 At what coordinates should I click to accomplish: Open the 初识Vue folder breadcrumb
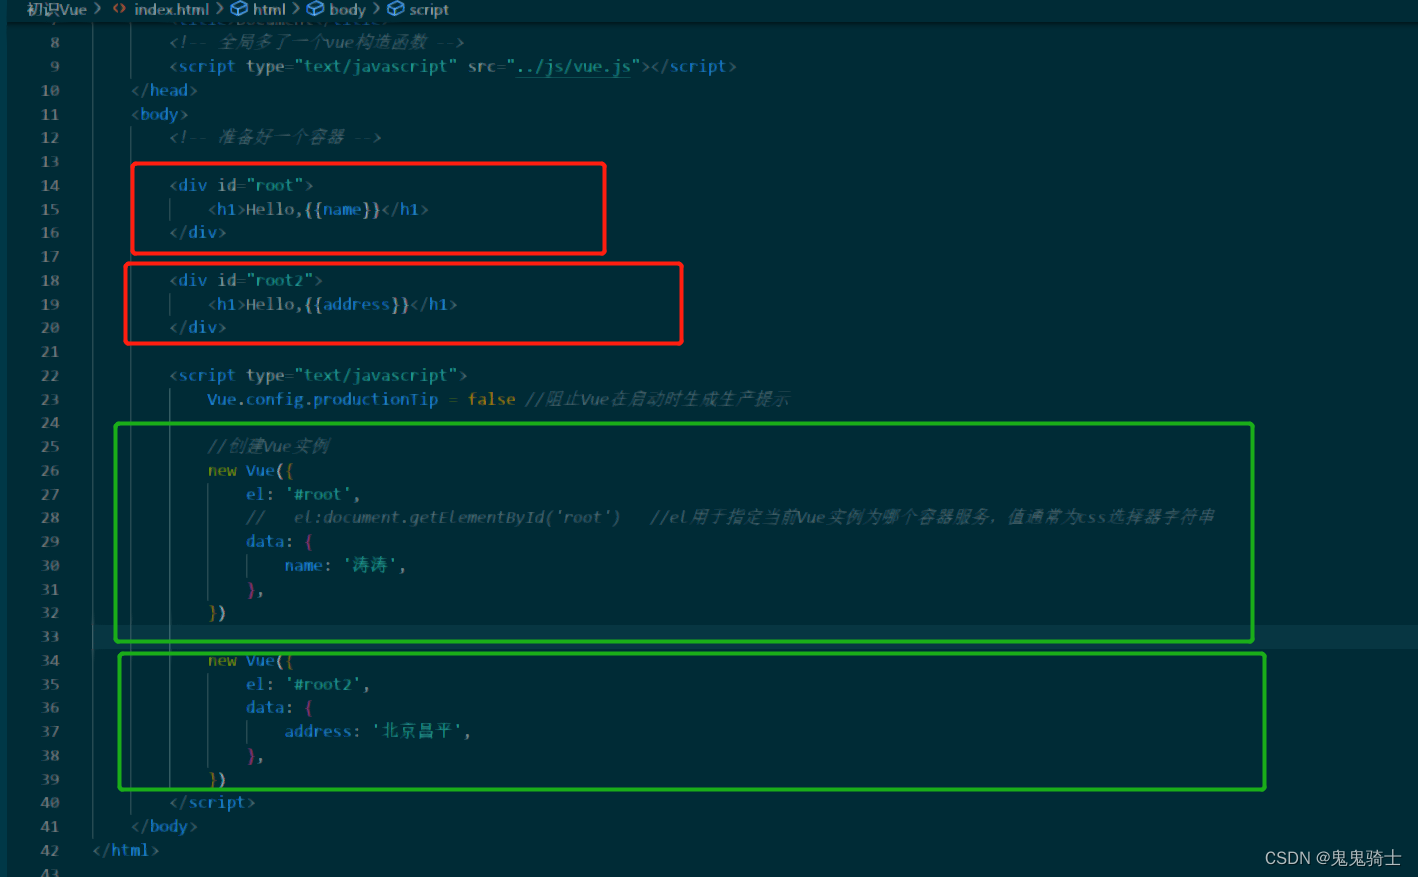[x=56, y=9]
